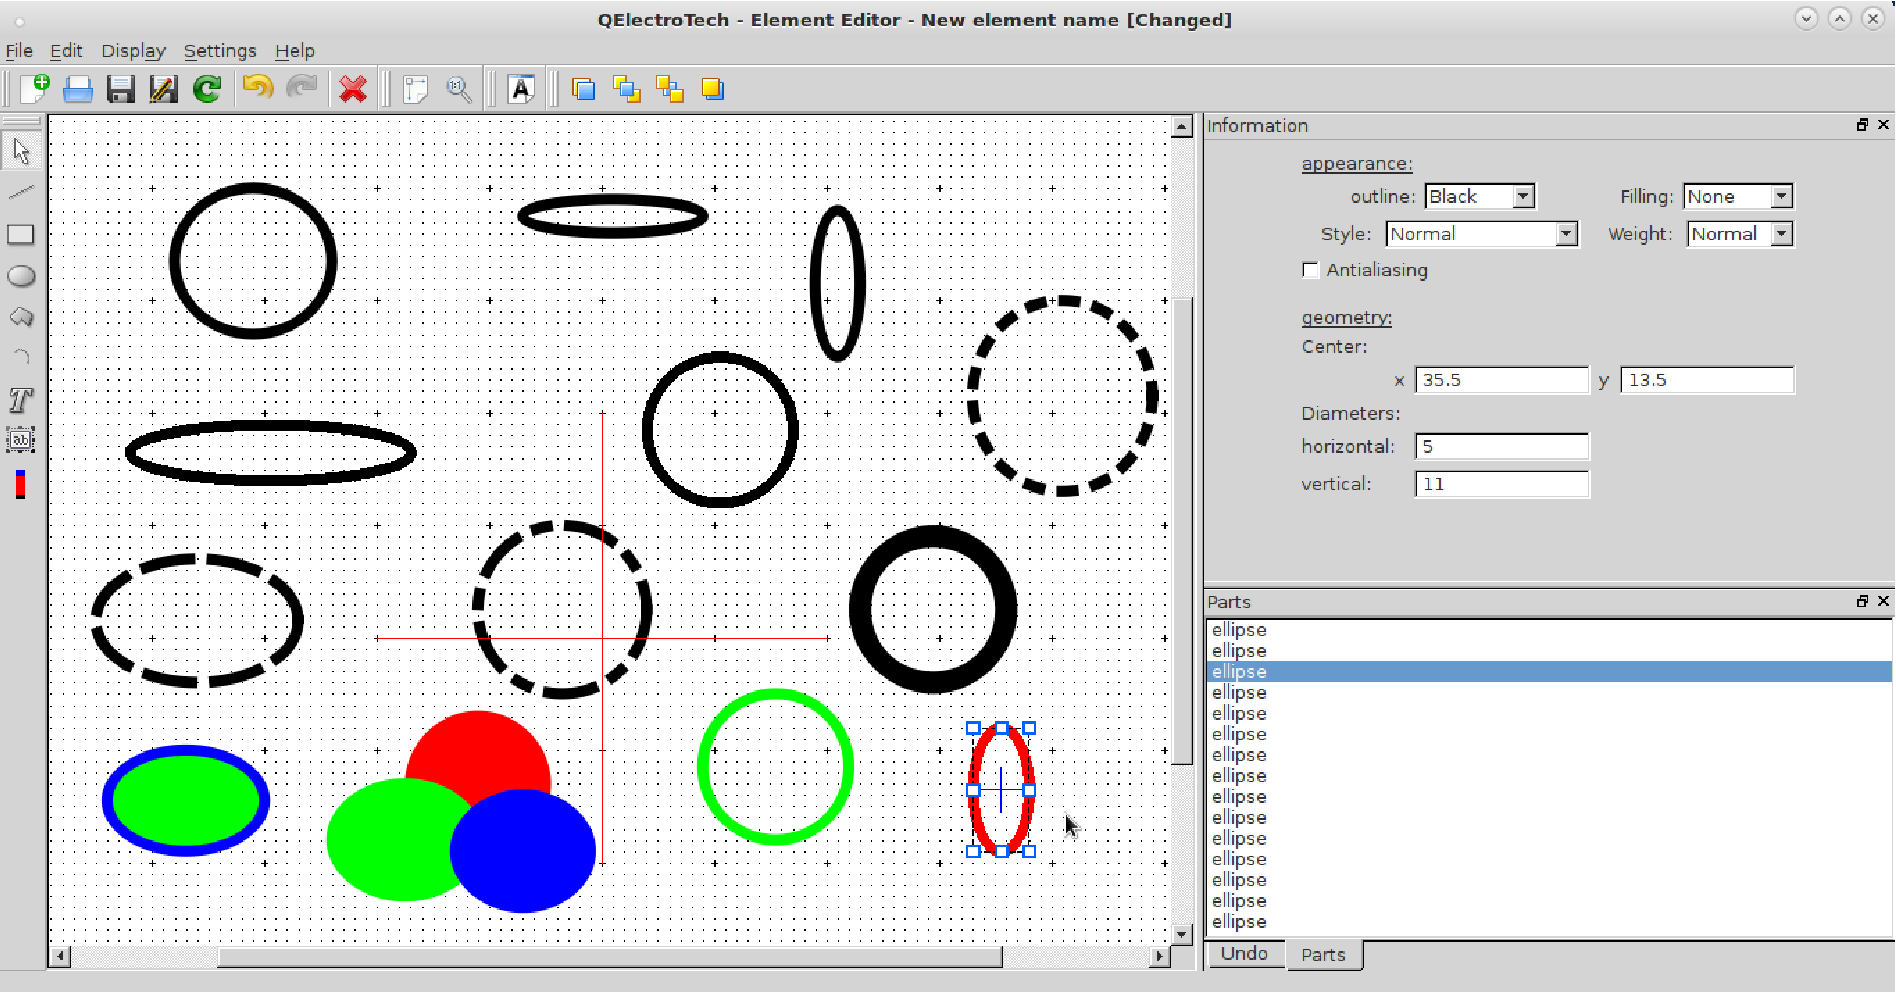
Task: Activate the line drawing tool
Action: click(21, 192)
